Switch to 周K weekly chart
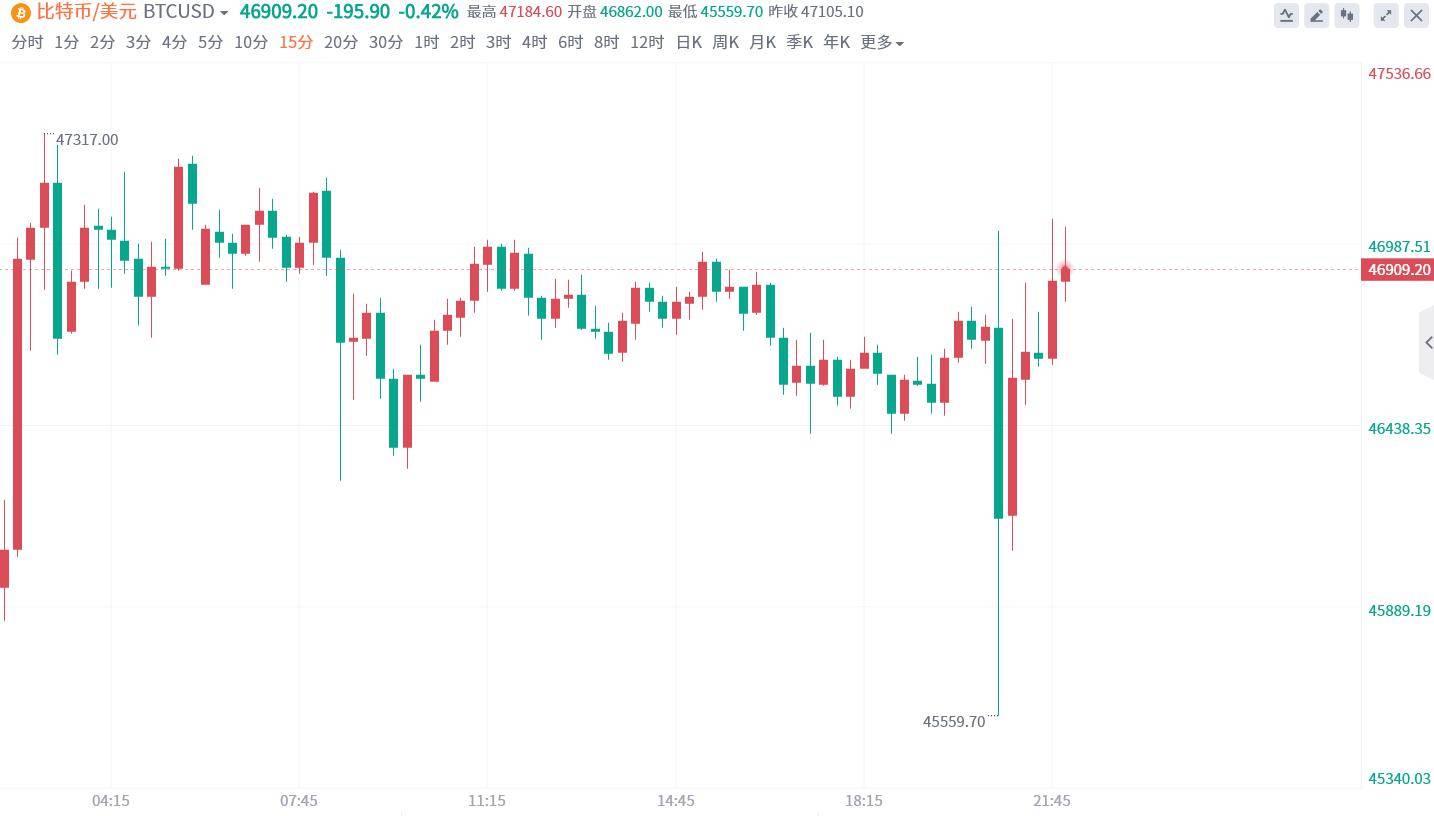Viewport: 1434px width, 816px height. [x=725, y=42]
